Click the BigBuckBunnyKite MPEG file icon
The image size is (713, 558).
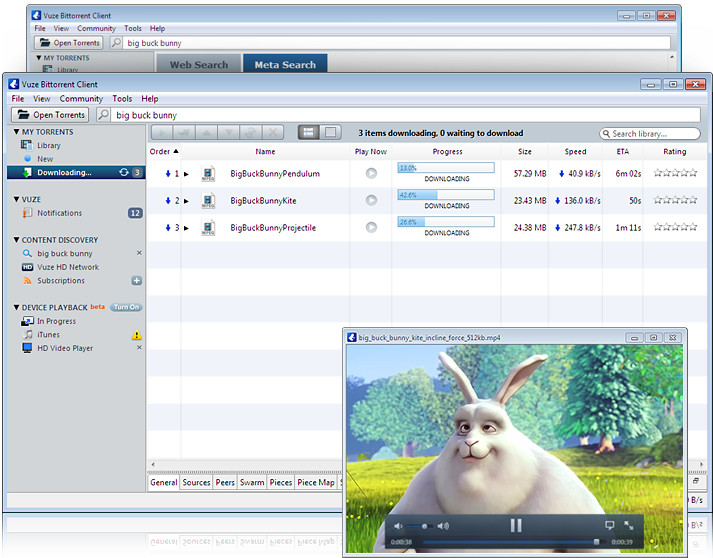208,201
